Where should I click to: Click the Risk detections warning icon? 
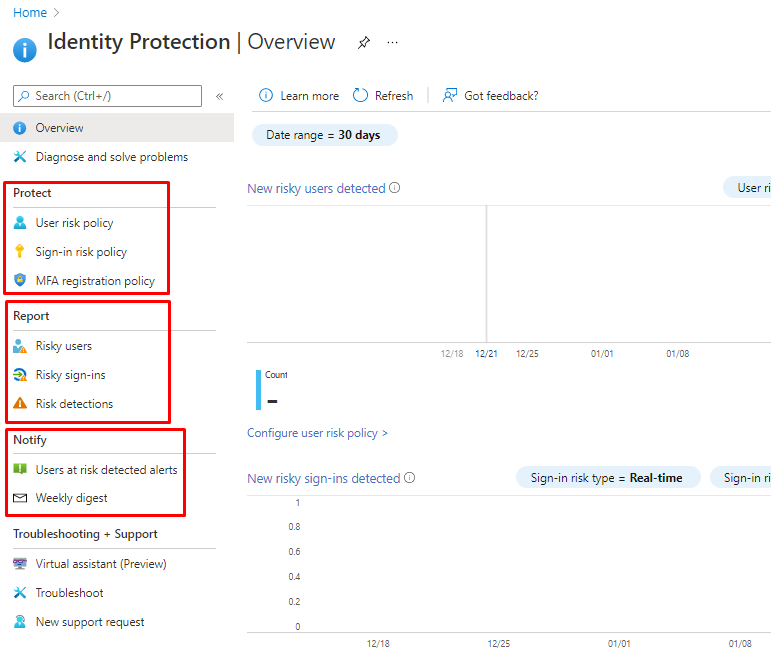pos(20,404)
